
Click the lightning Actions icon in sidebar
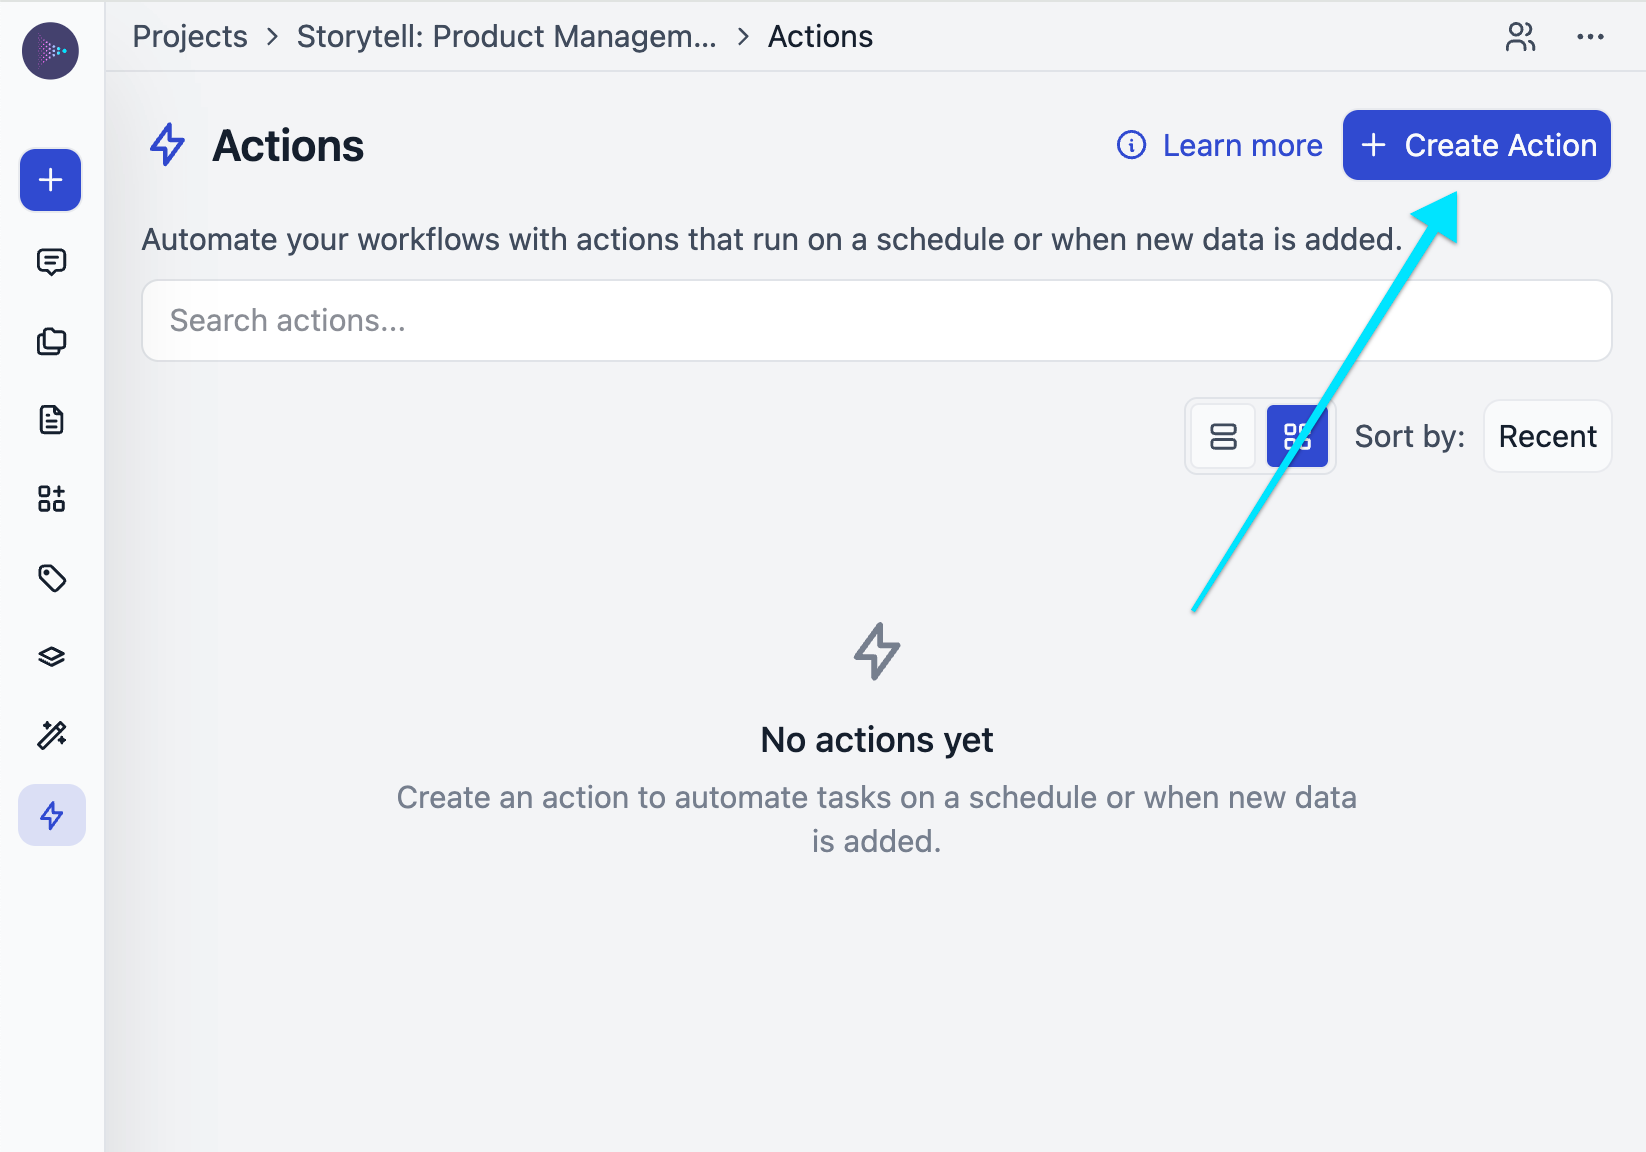point(51,815)
